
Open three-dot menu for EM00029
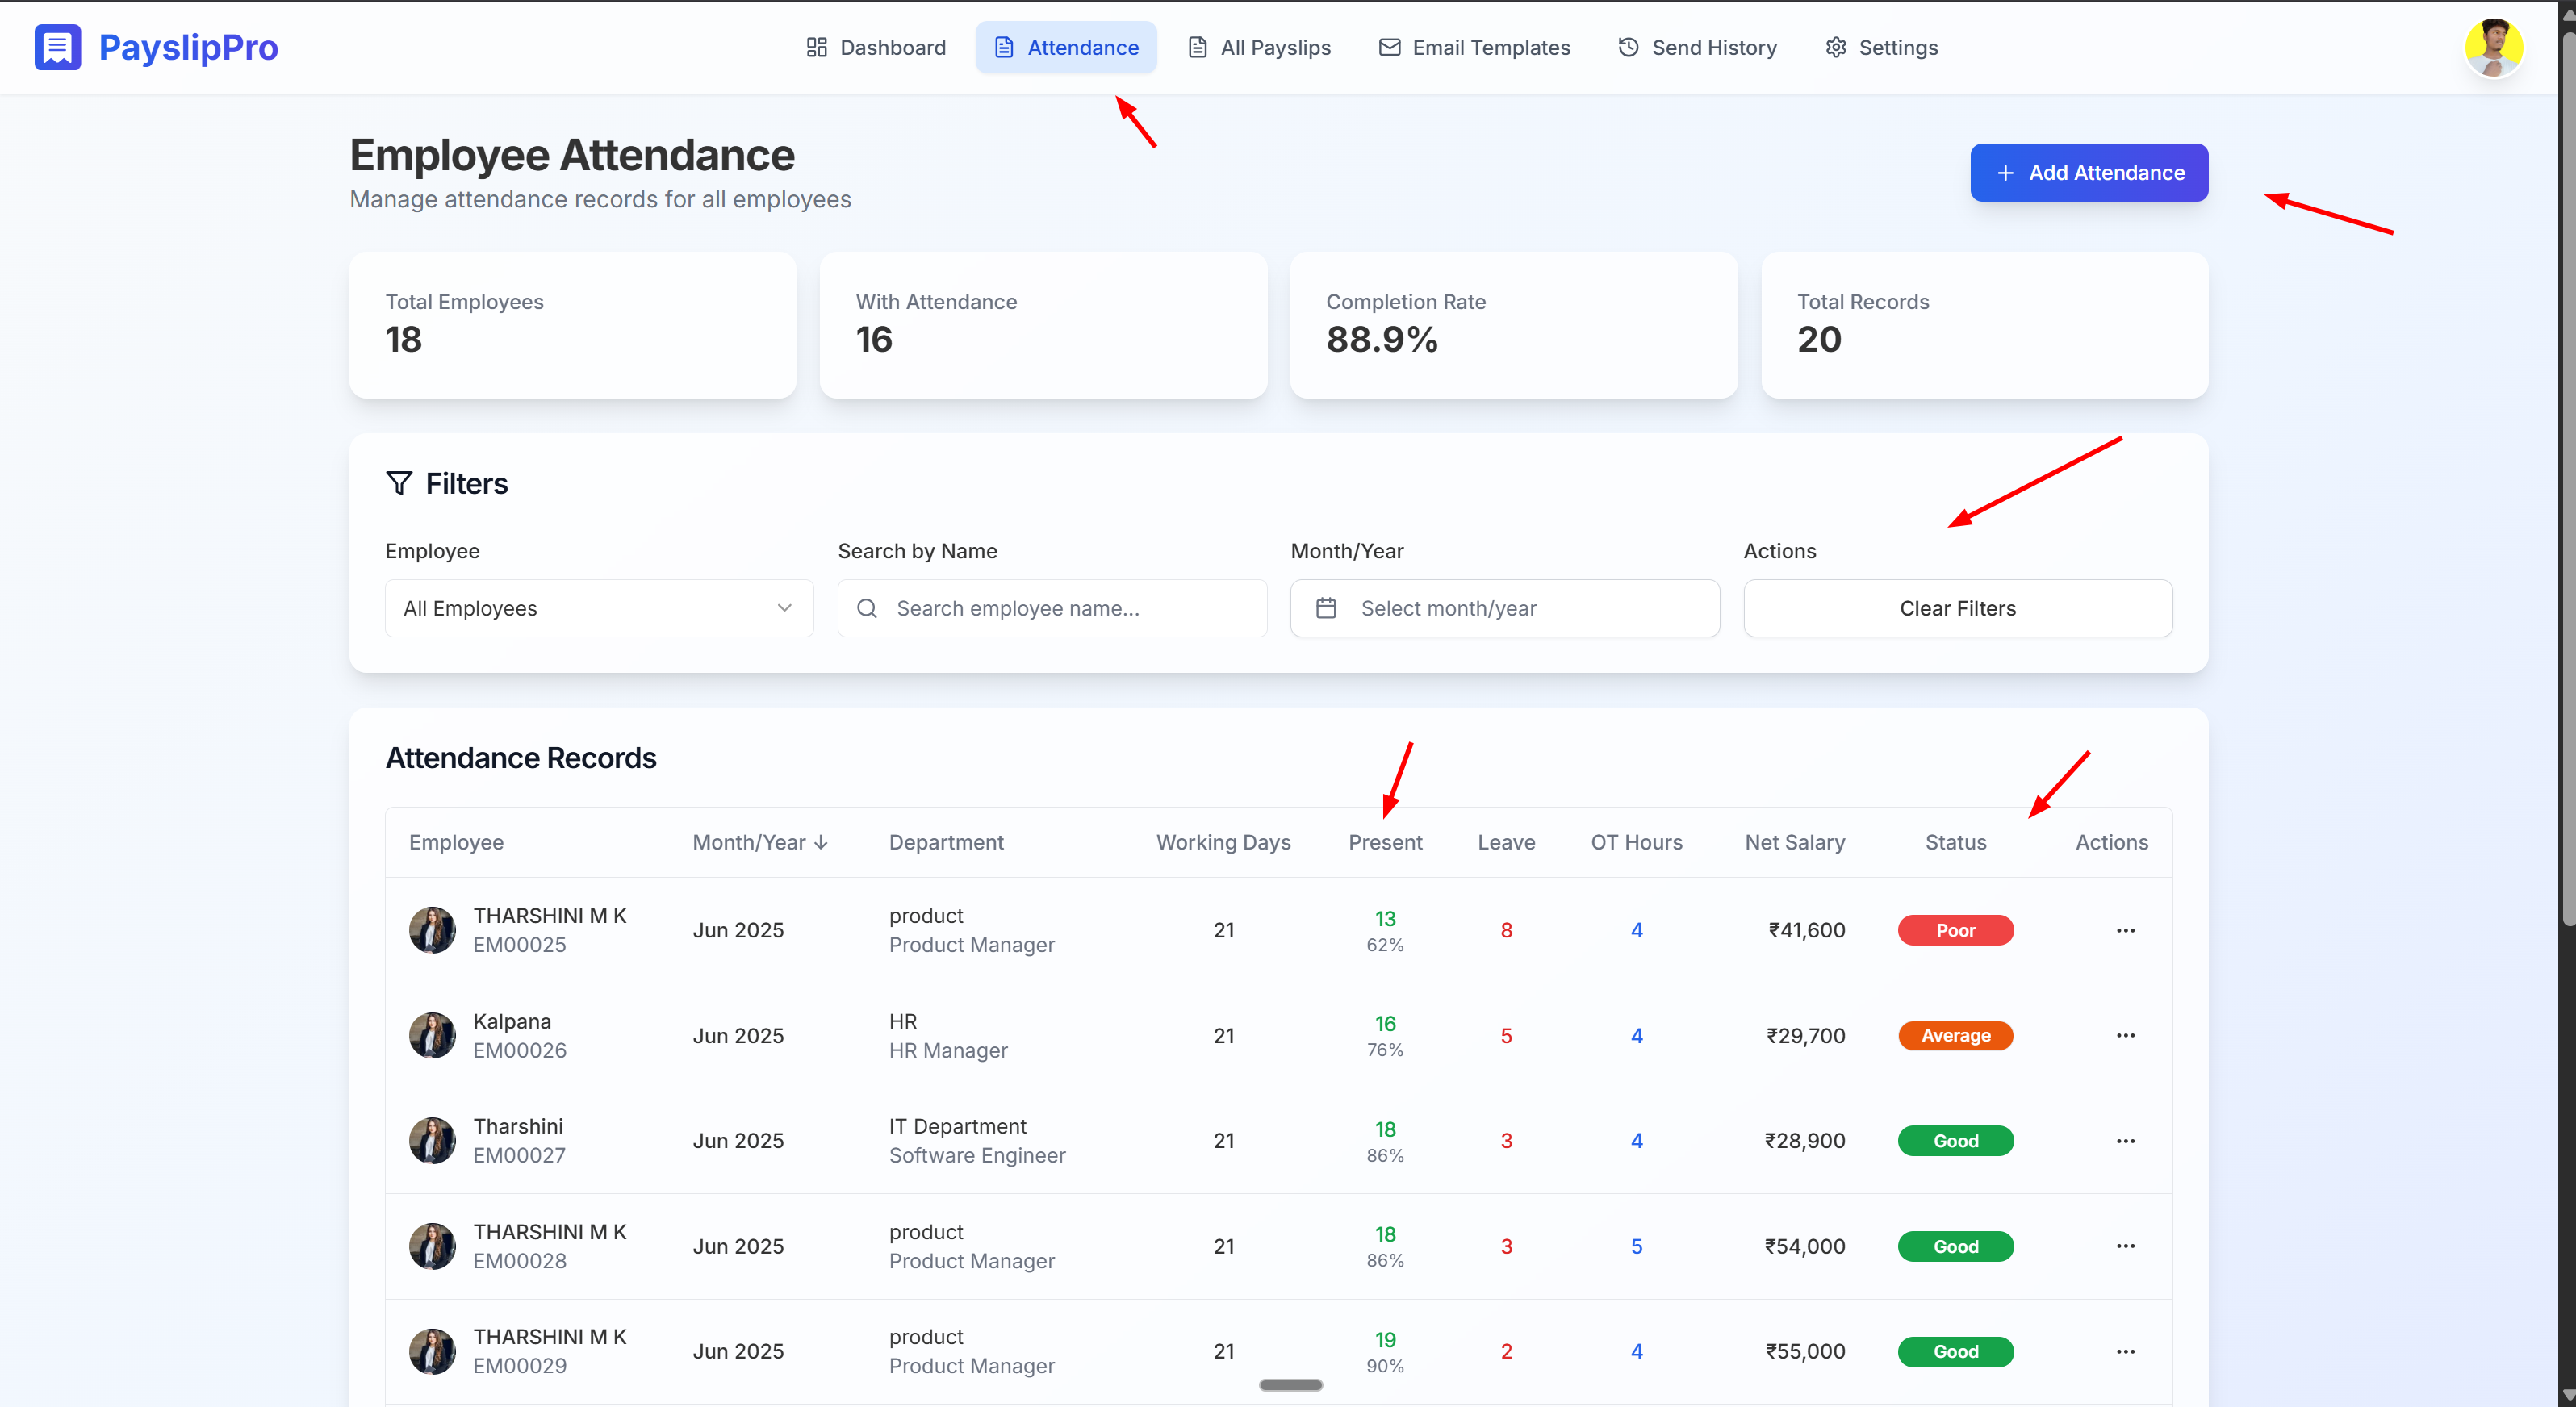(x=2125, y=1351)
